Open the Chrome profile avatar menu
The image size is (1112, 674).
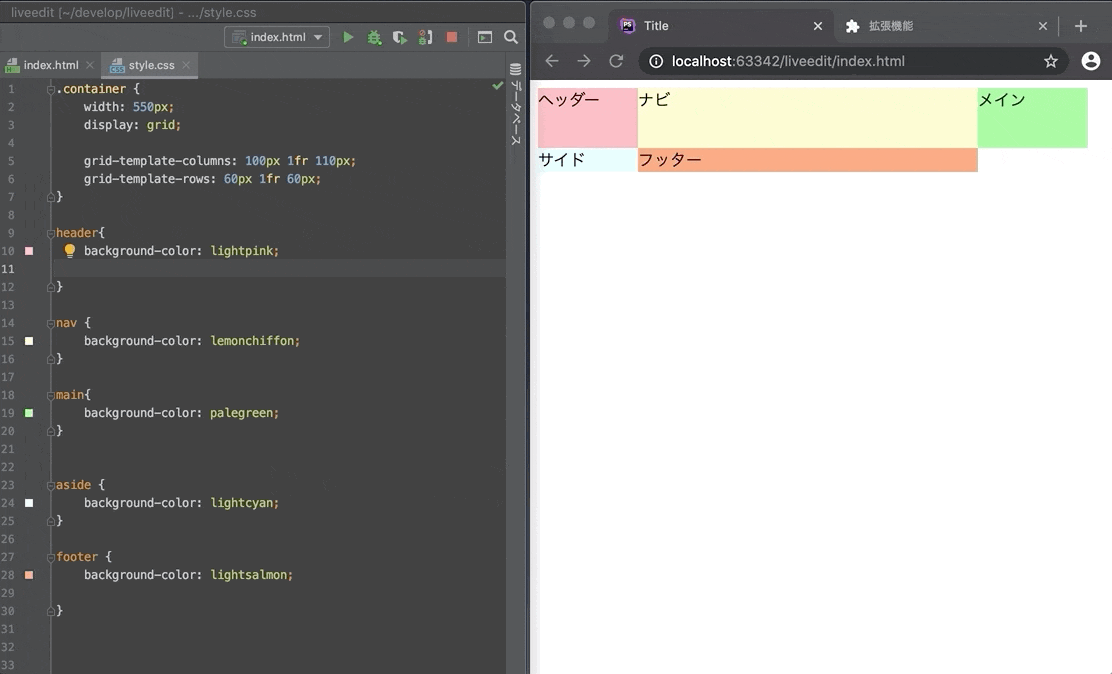click(1091, 61)
